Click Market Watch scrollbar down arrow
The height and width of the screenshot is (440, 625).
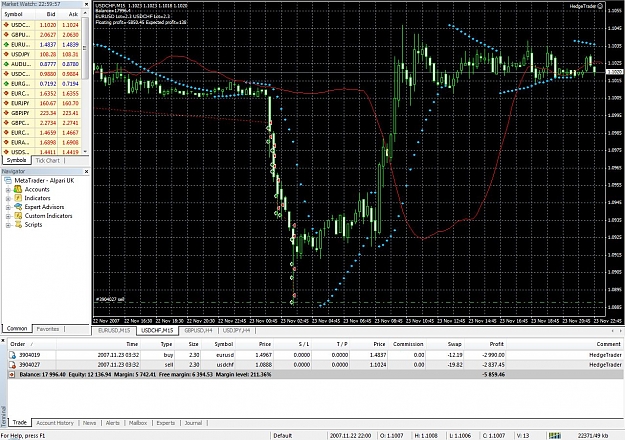[85, 152]
